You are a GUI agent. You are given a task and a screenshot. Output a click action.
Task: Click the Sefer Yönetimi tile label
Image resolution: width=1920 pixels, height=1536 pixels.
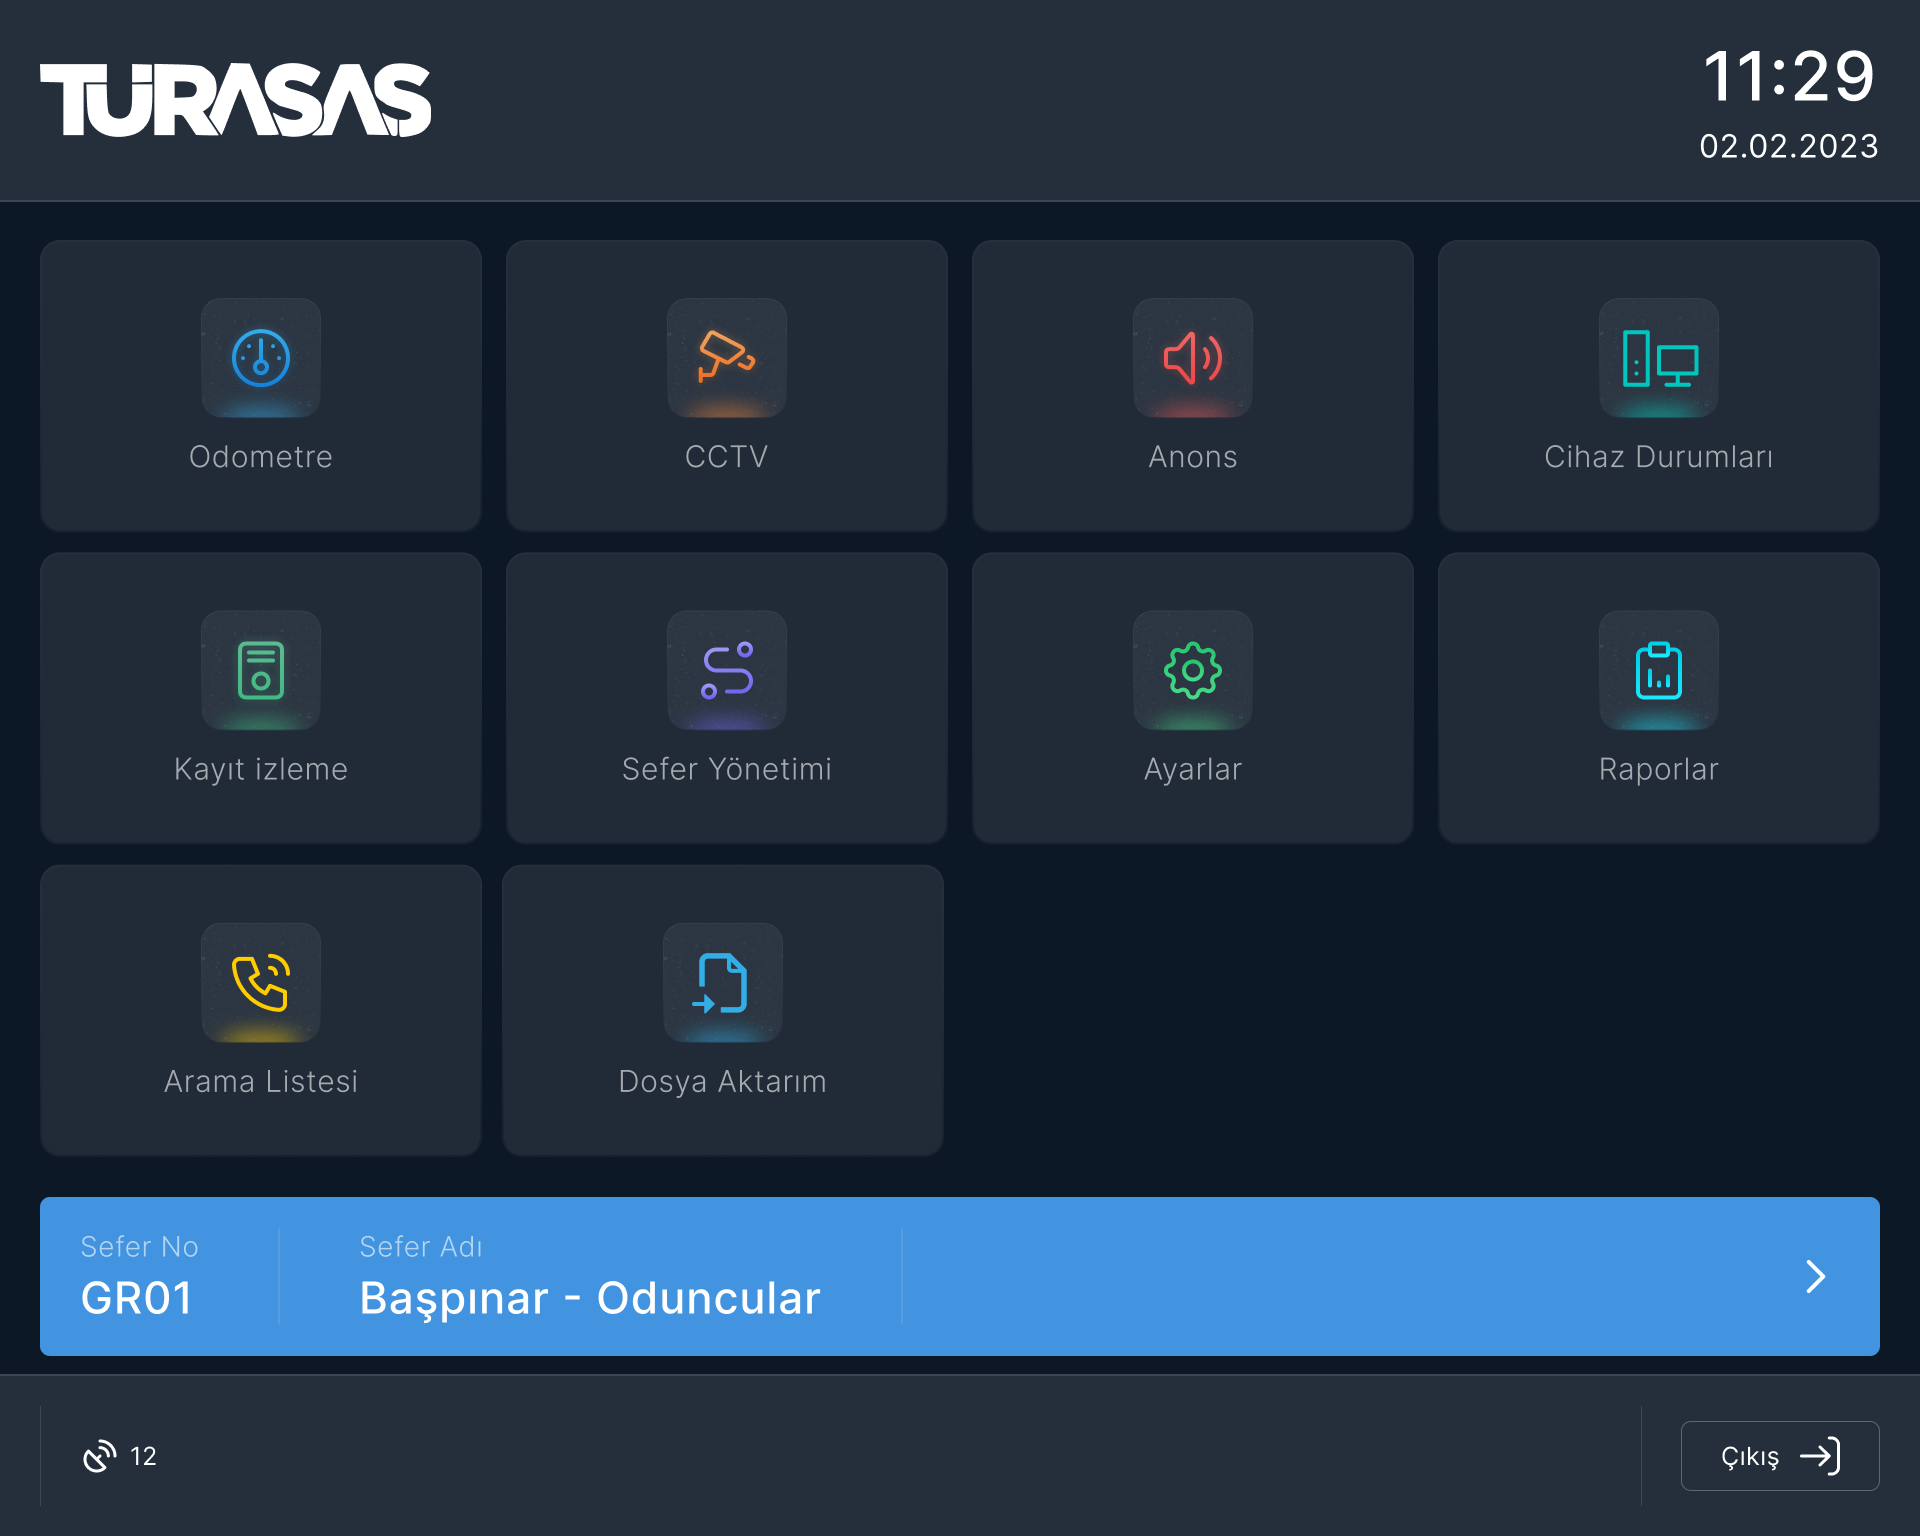[727, 769]
